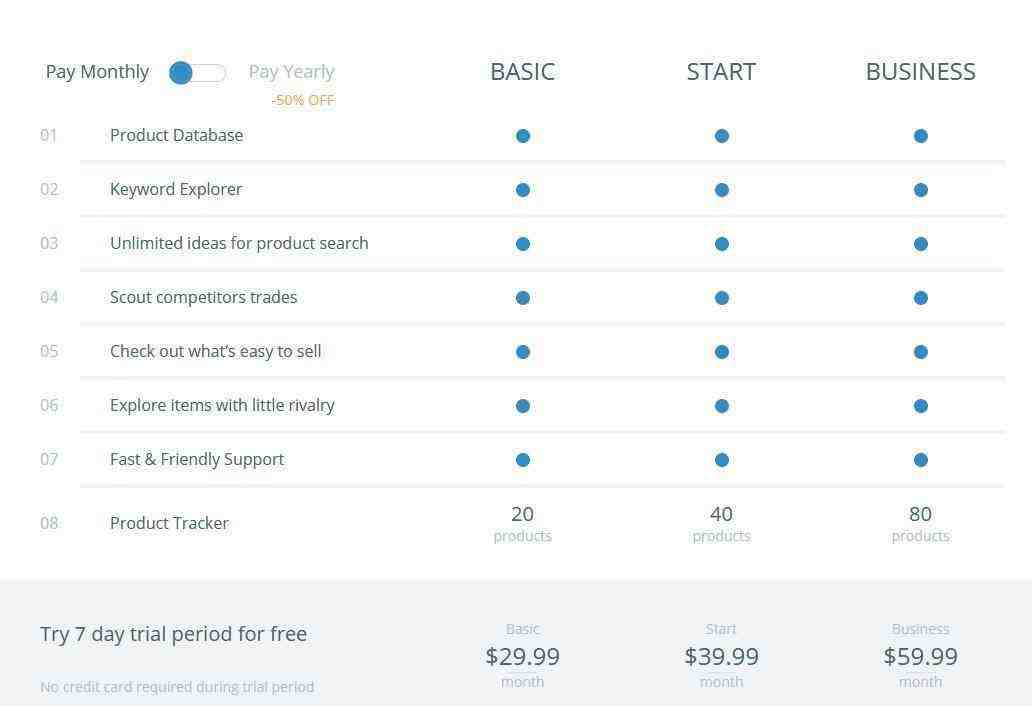This screenshot has height=706, width=1032.
Task: Click the START plan column header
Action: (721, 72)
